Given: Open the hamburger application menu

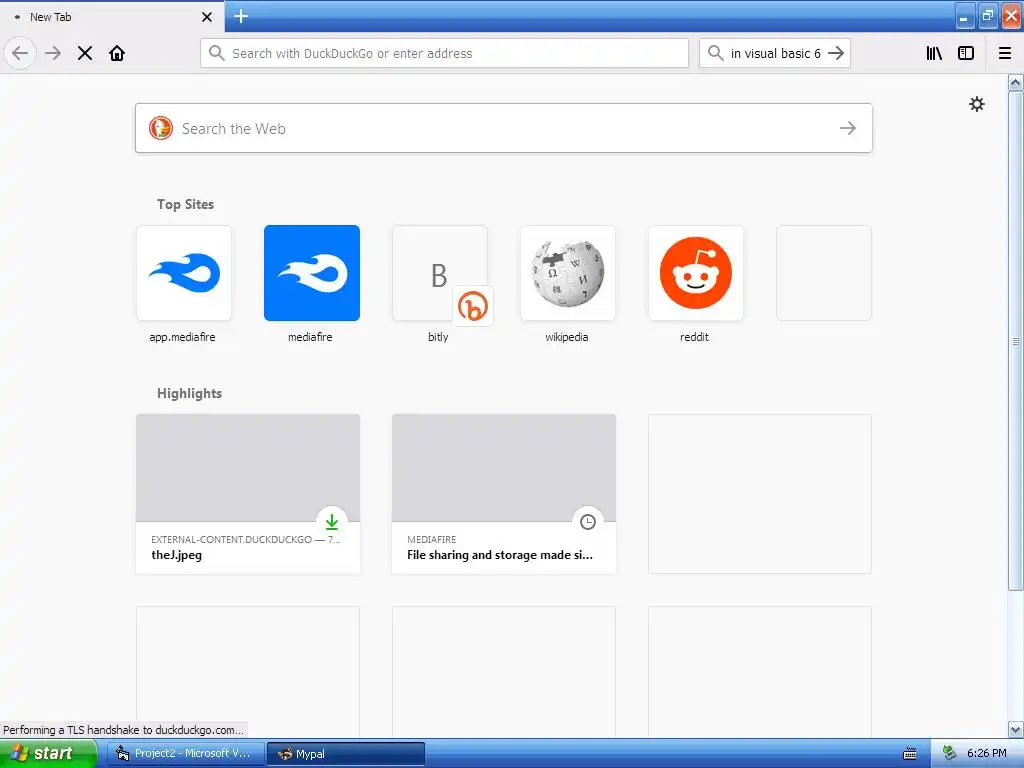Looking at the screenshot, I should point(1005,53).
